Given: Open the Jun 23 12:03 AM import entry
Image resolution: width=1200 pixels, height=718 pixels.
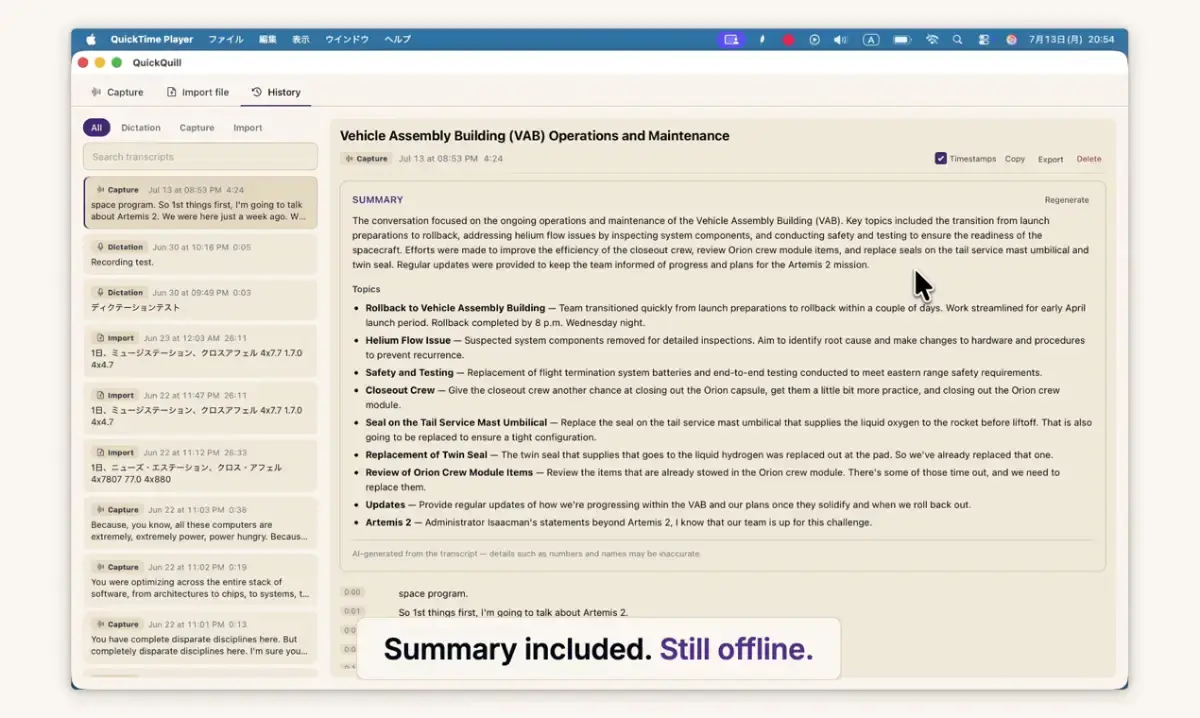Looking at the screenshot, I should (x=200, y=350).
